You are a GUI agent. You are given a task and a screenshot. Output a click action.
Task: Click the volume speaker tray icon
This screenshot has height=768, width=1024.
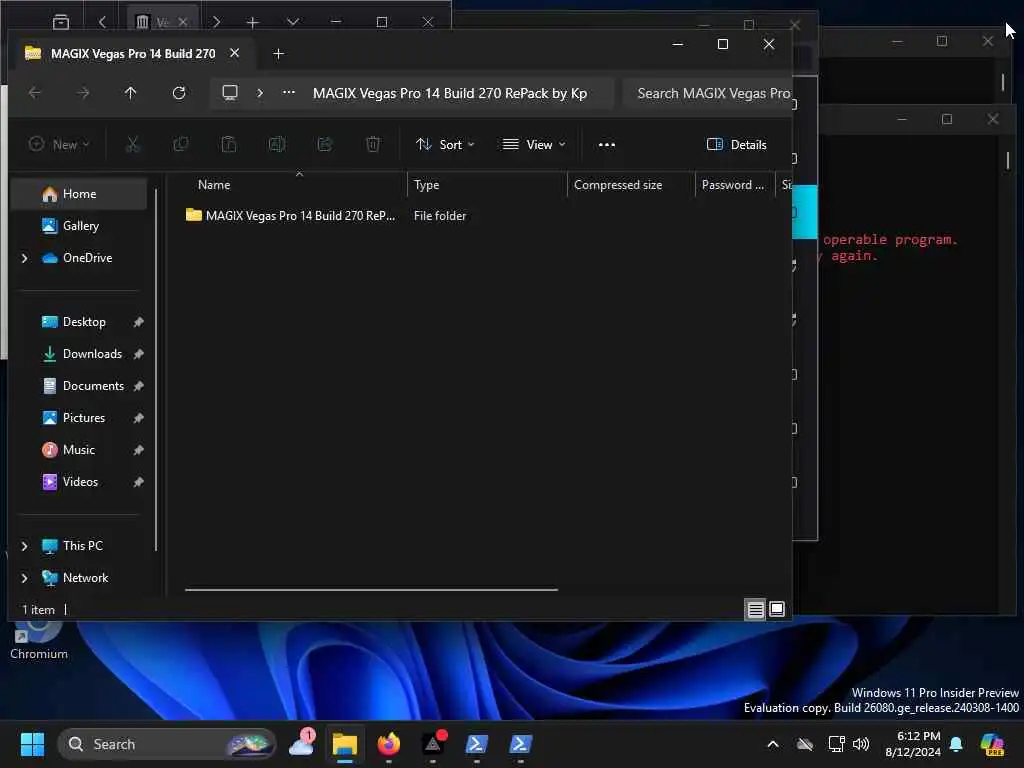pos(861,744)
